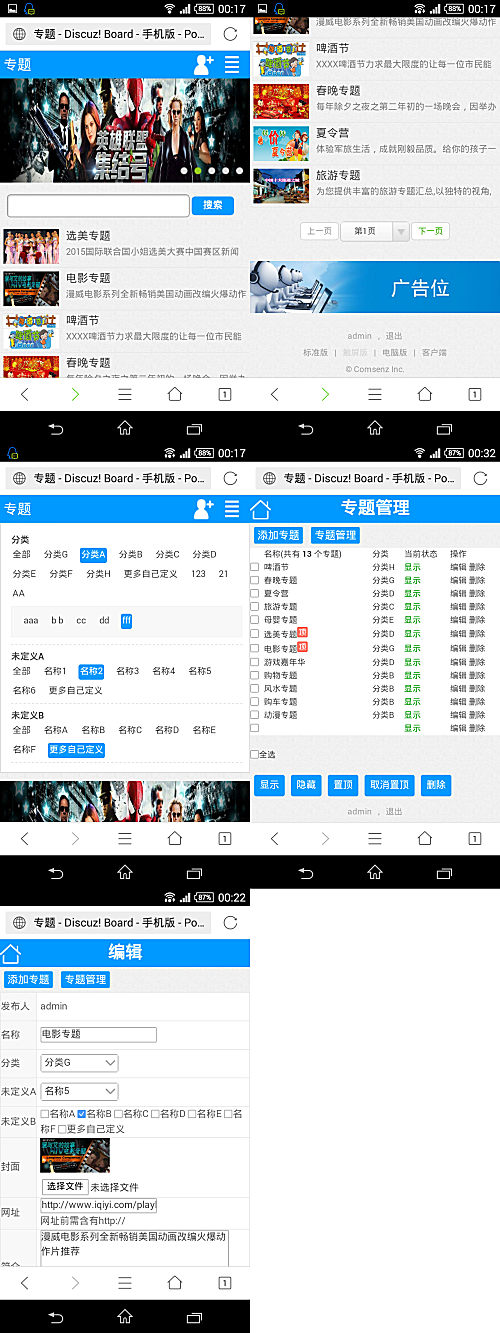Click the 取消置顶 button
Viewport: 500px width, 1333px height.
(x=389, y=785)
